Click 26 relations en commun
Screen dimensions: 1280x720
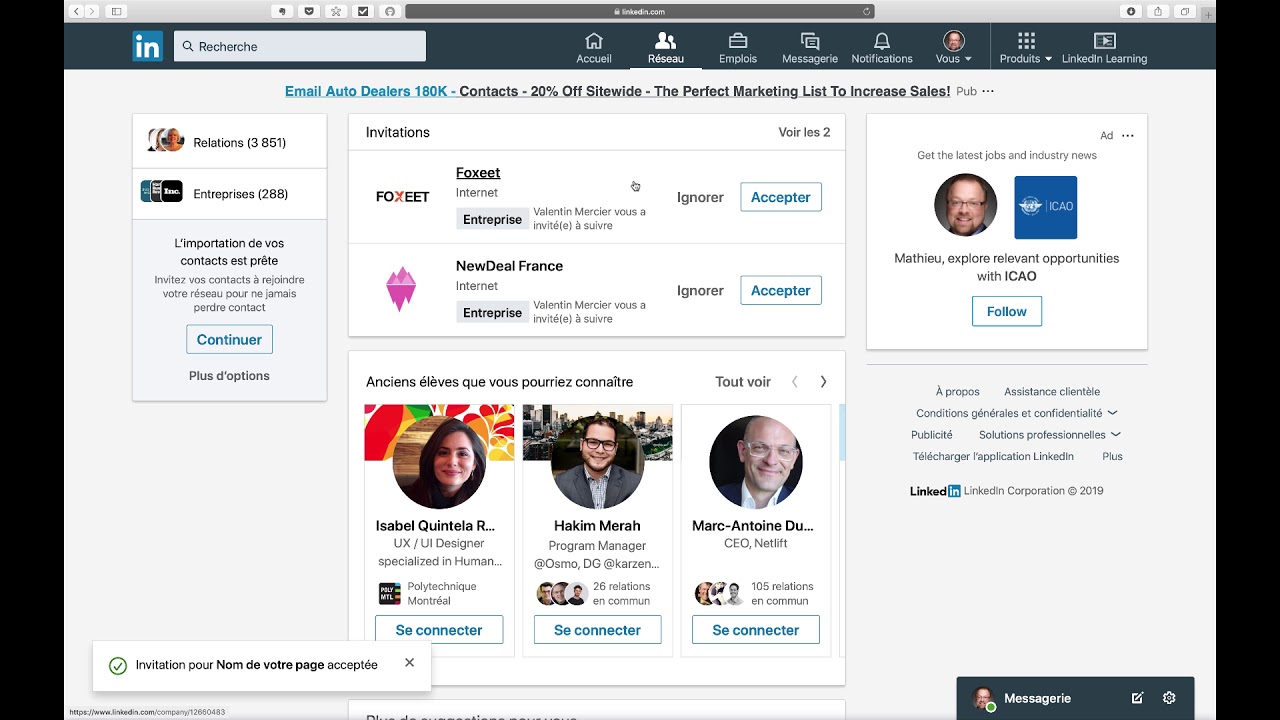[x=621, y=594]
